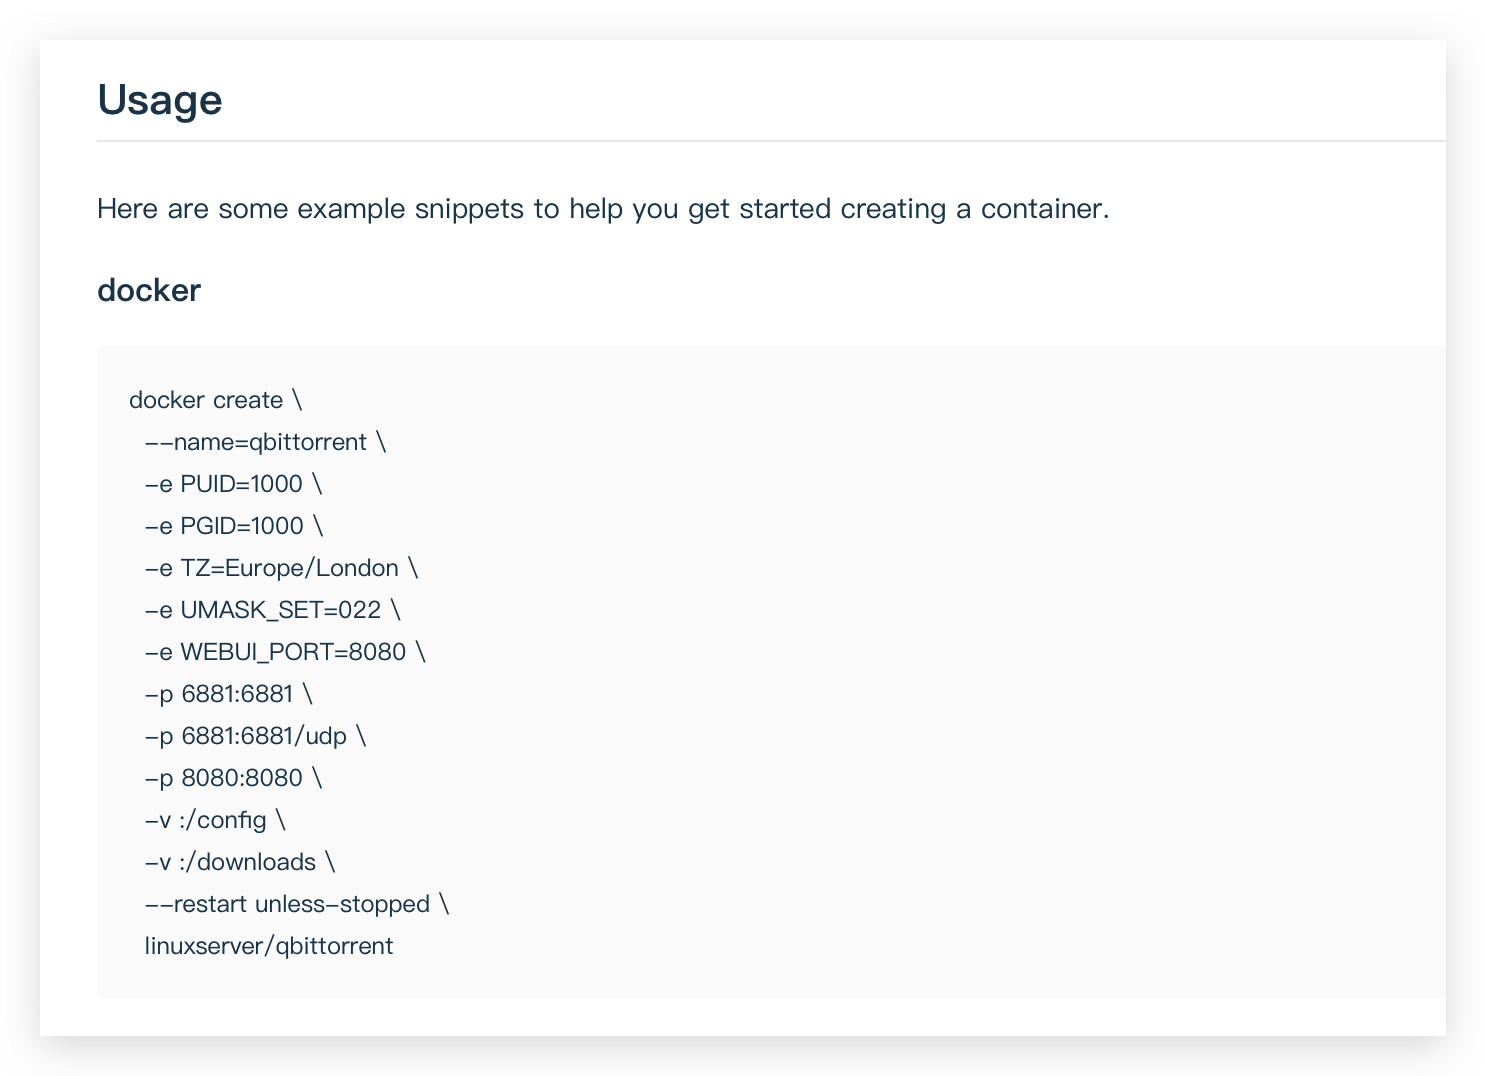Screen dimensions: 1486x1076
Task: Click the TZ=Europe/London line
Action: point(281,568)
